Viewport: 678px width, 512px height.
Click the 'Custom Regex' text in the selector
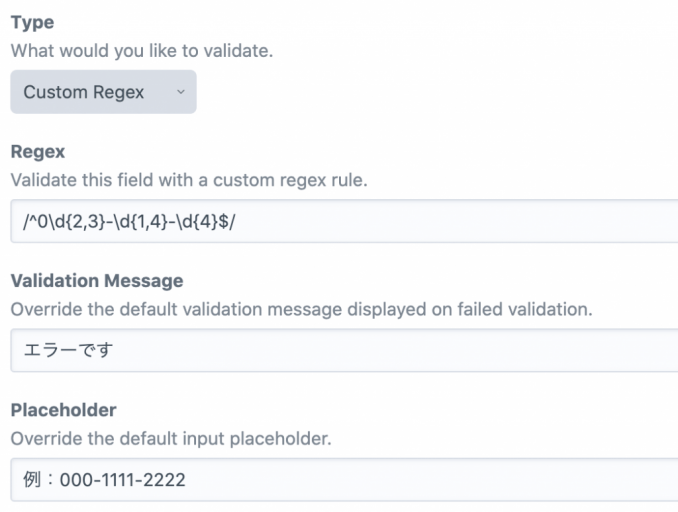pyautogui.click(x=84, y=92)
